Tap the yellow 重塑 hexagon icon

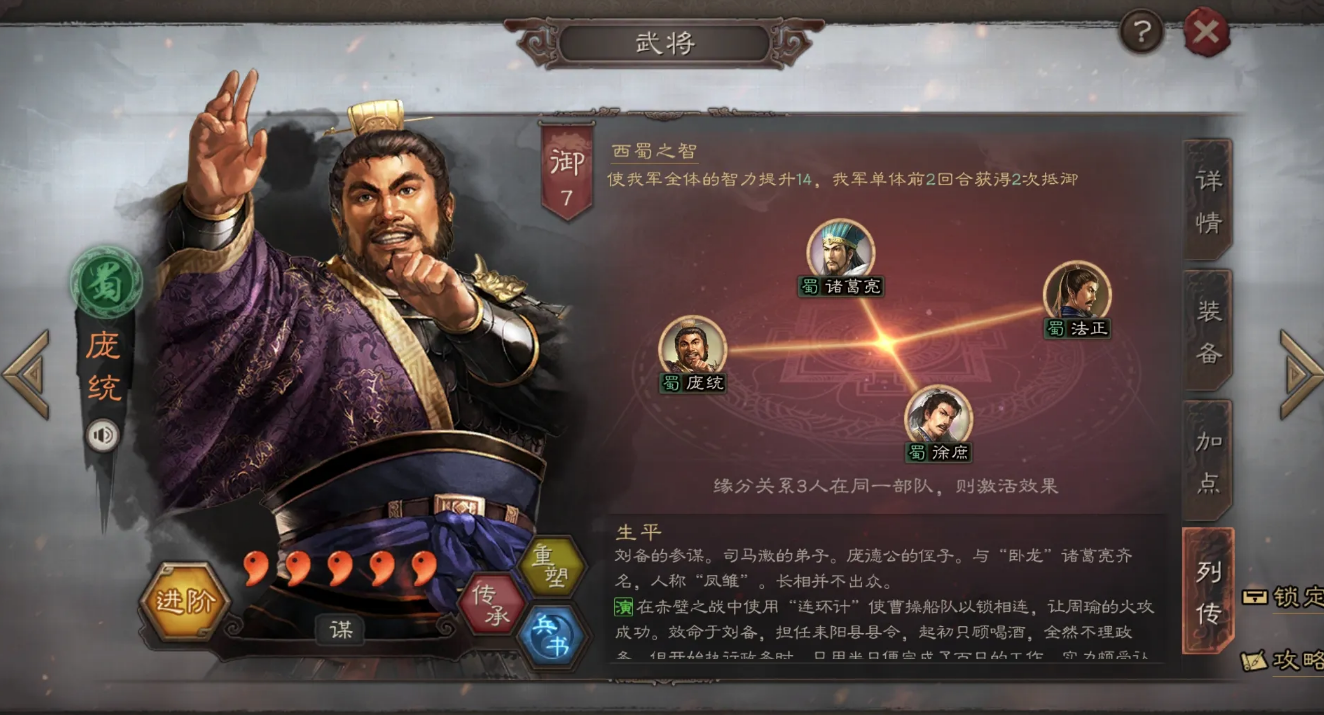click(552, 565)
